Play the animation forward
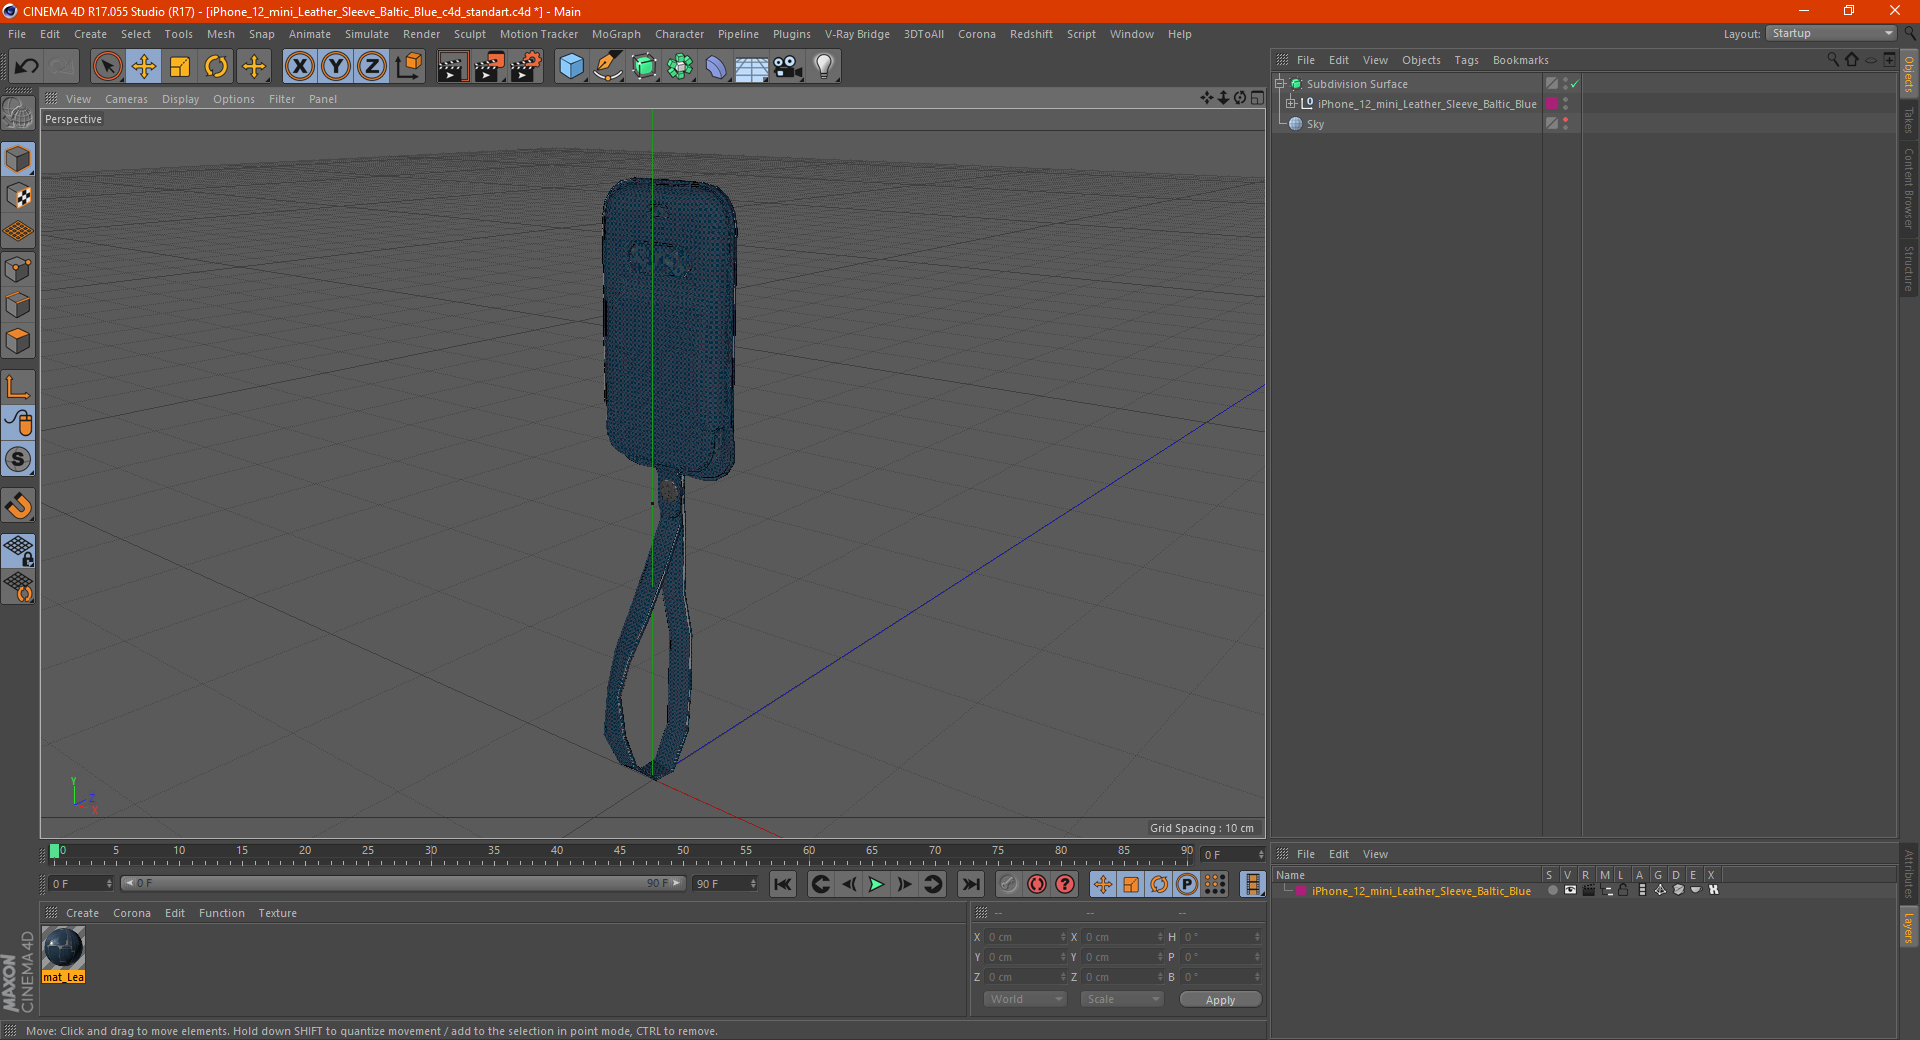This screenshot has width=1920, height=1040. tap(876, 884)
